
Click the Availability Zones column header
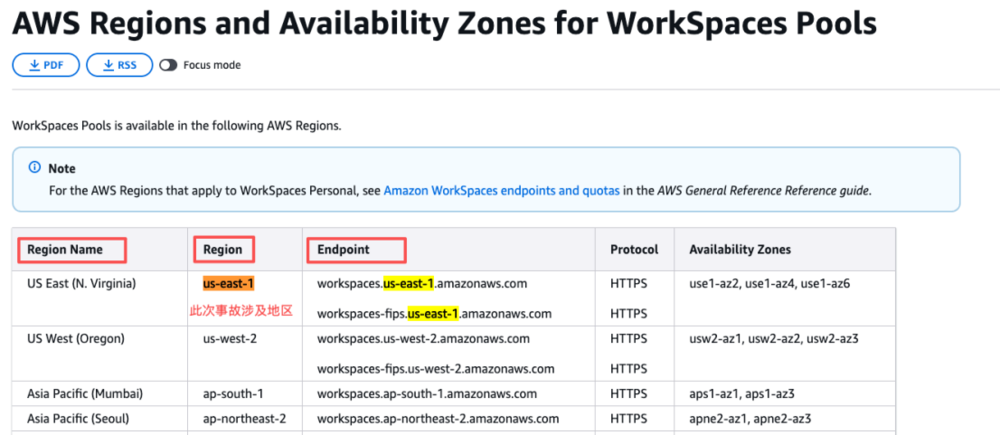[740, 249]
